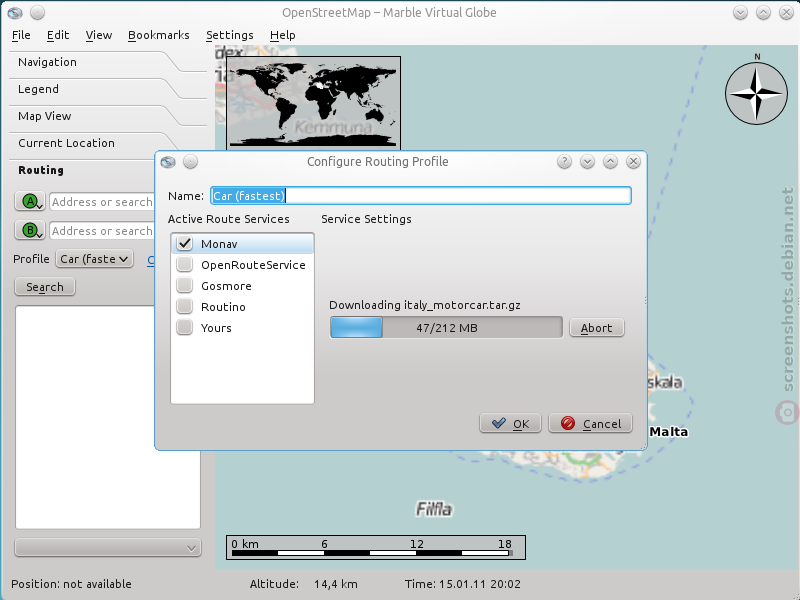The height and width of the screenshot is (600, 800).
Task: Open the route point B dropdown button
Action: [30, 230]
